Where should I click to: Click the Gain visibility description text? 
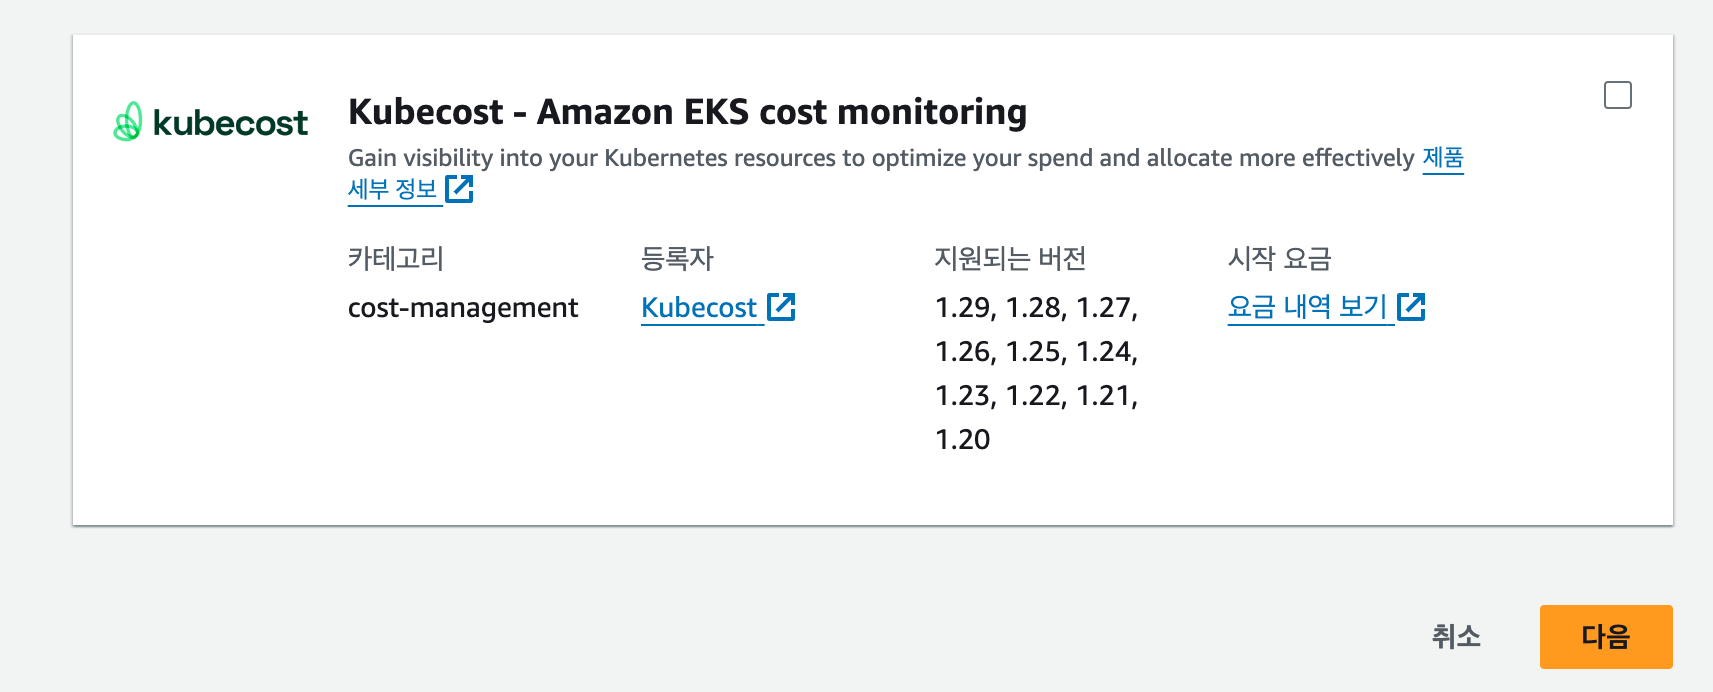tap(880, 158)
